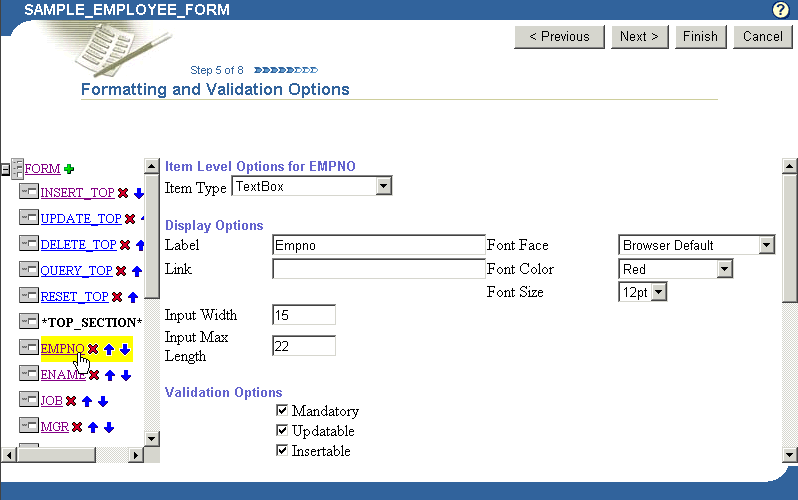Cancel the form wizard
798x500 pixels.
tap(762, 37)
